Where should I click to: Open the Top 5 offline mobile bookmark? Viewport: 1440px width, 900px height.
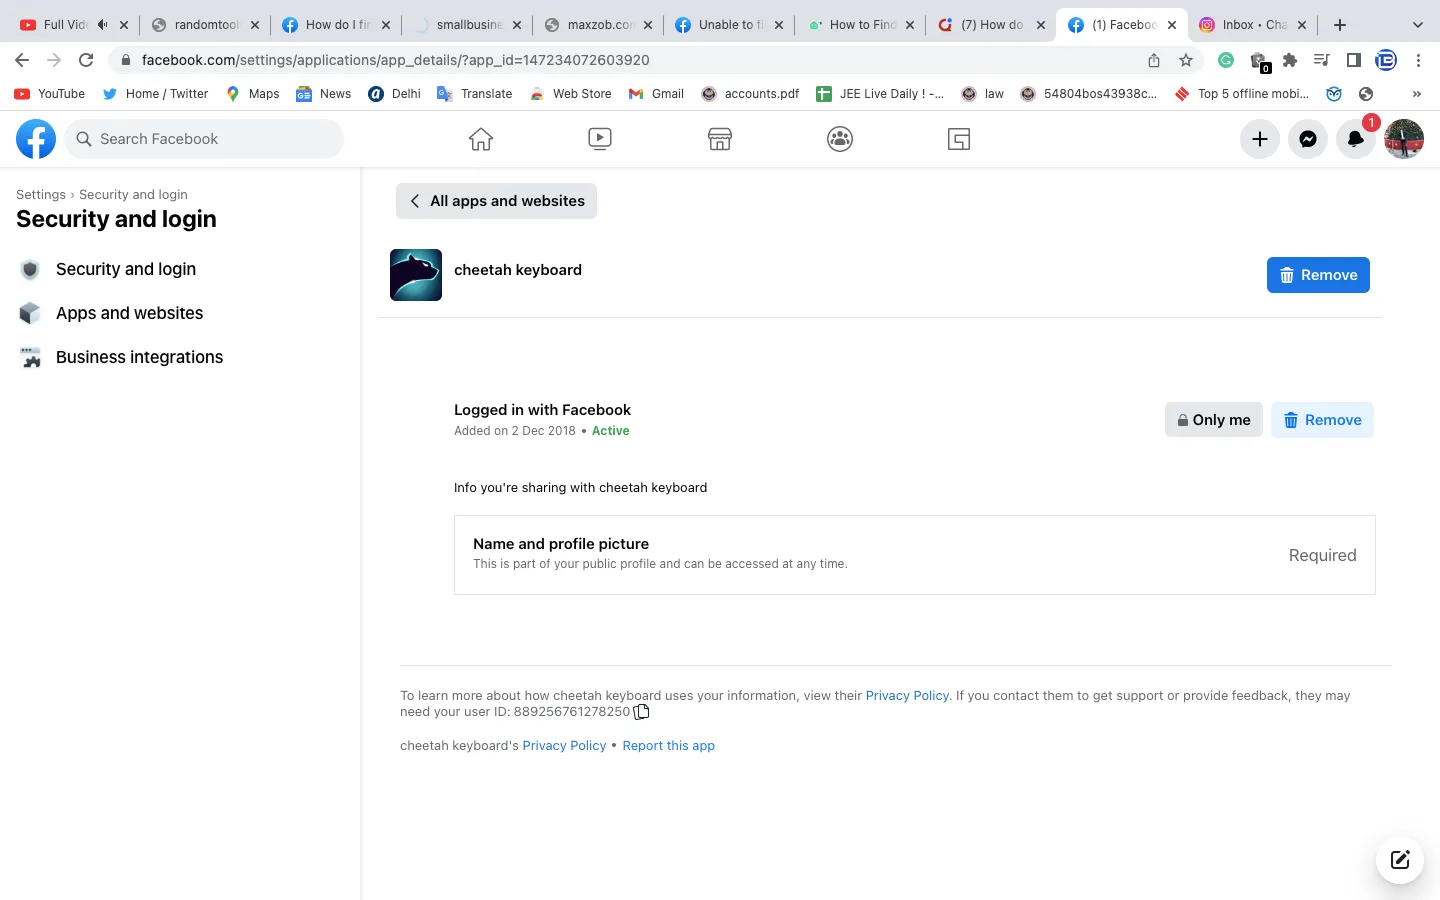click(1241, 94)
